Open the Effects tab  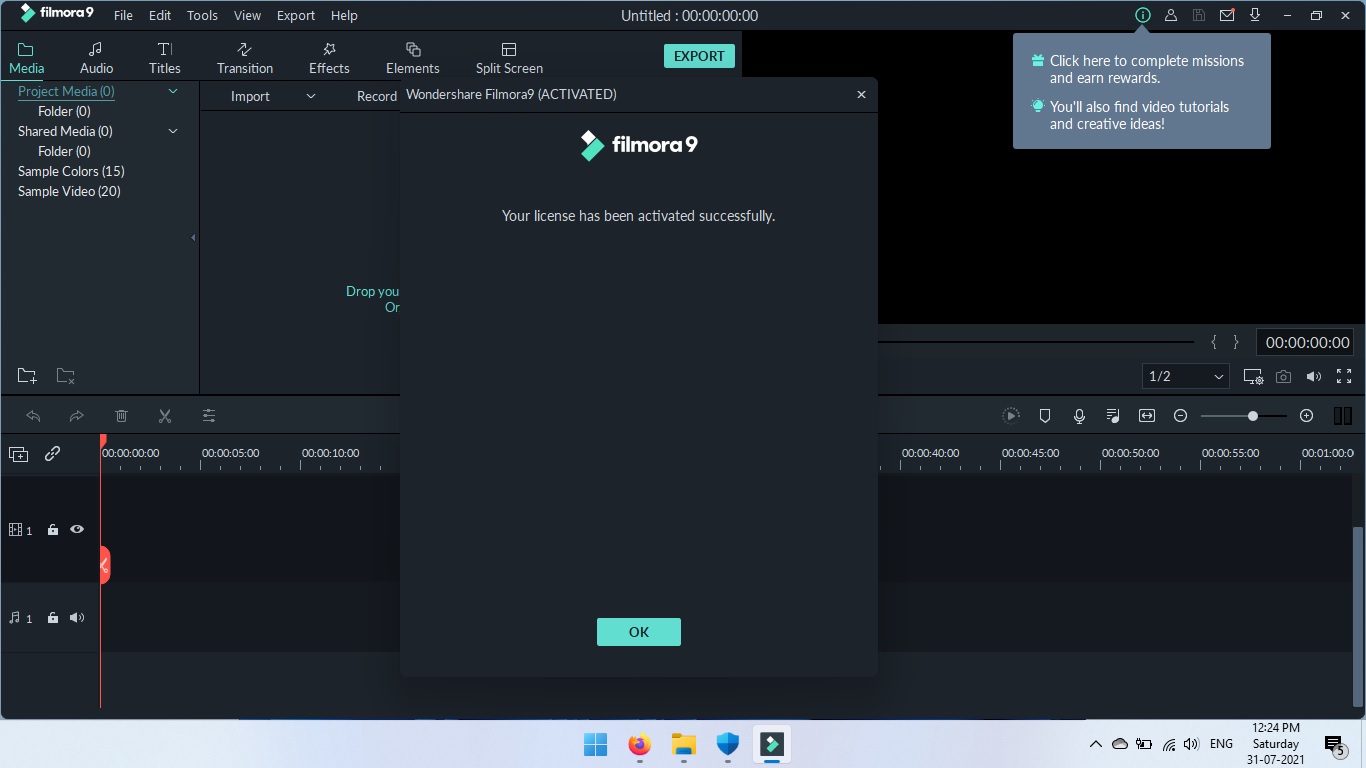[329, 58]
